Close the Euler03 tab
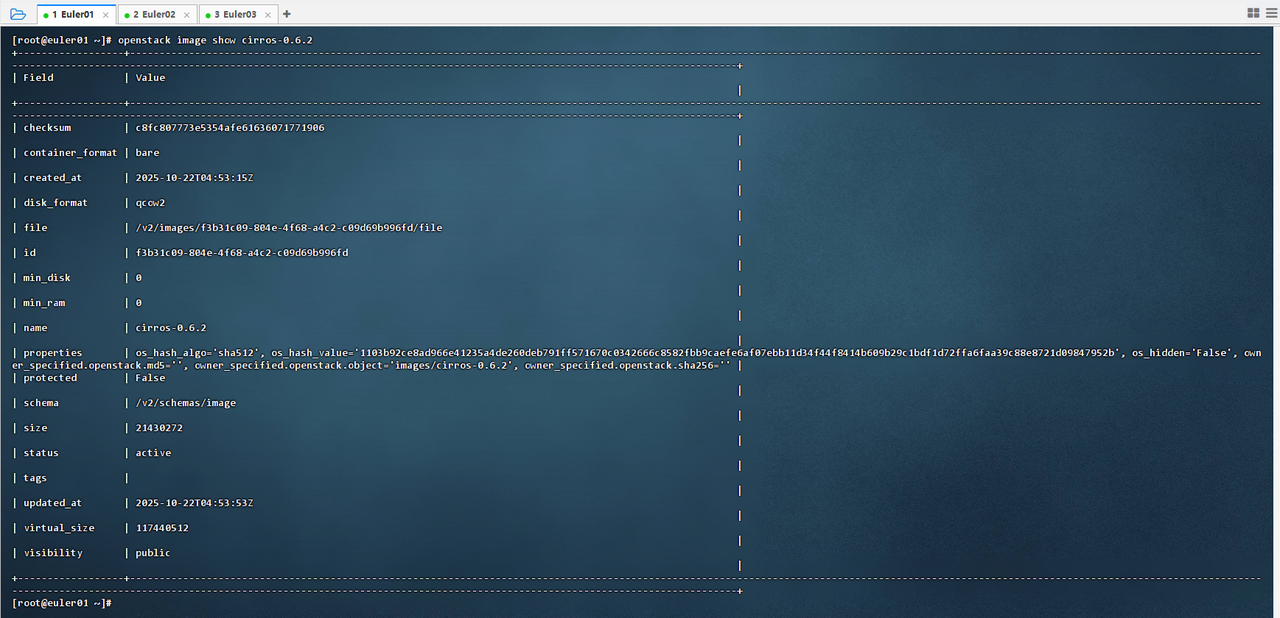Viewport: 1280px width, 618px height. [x=268, y=15]
